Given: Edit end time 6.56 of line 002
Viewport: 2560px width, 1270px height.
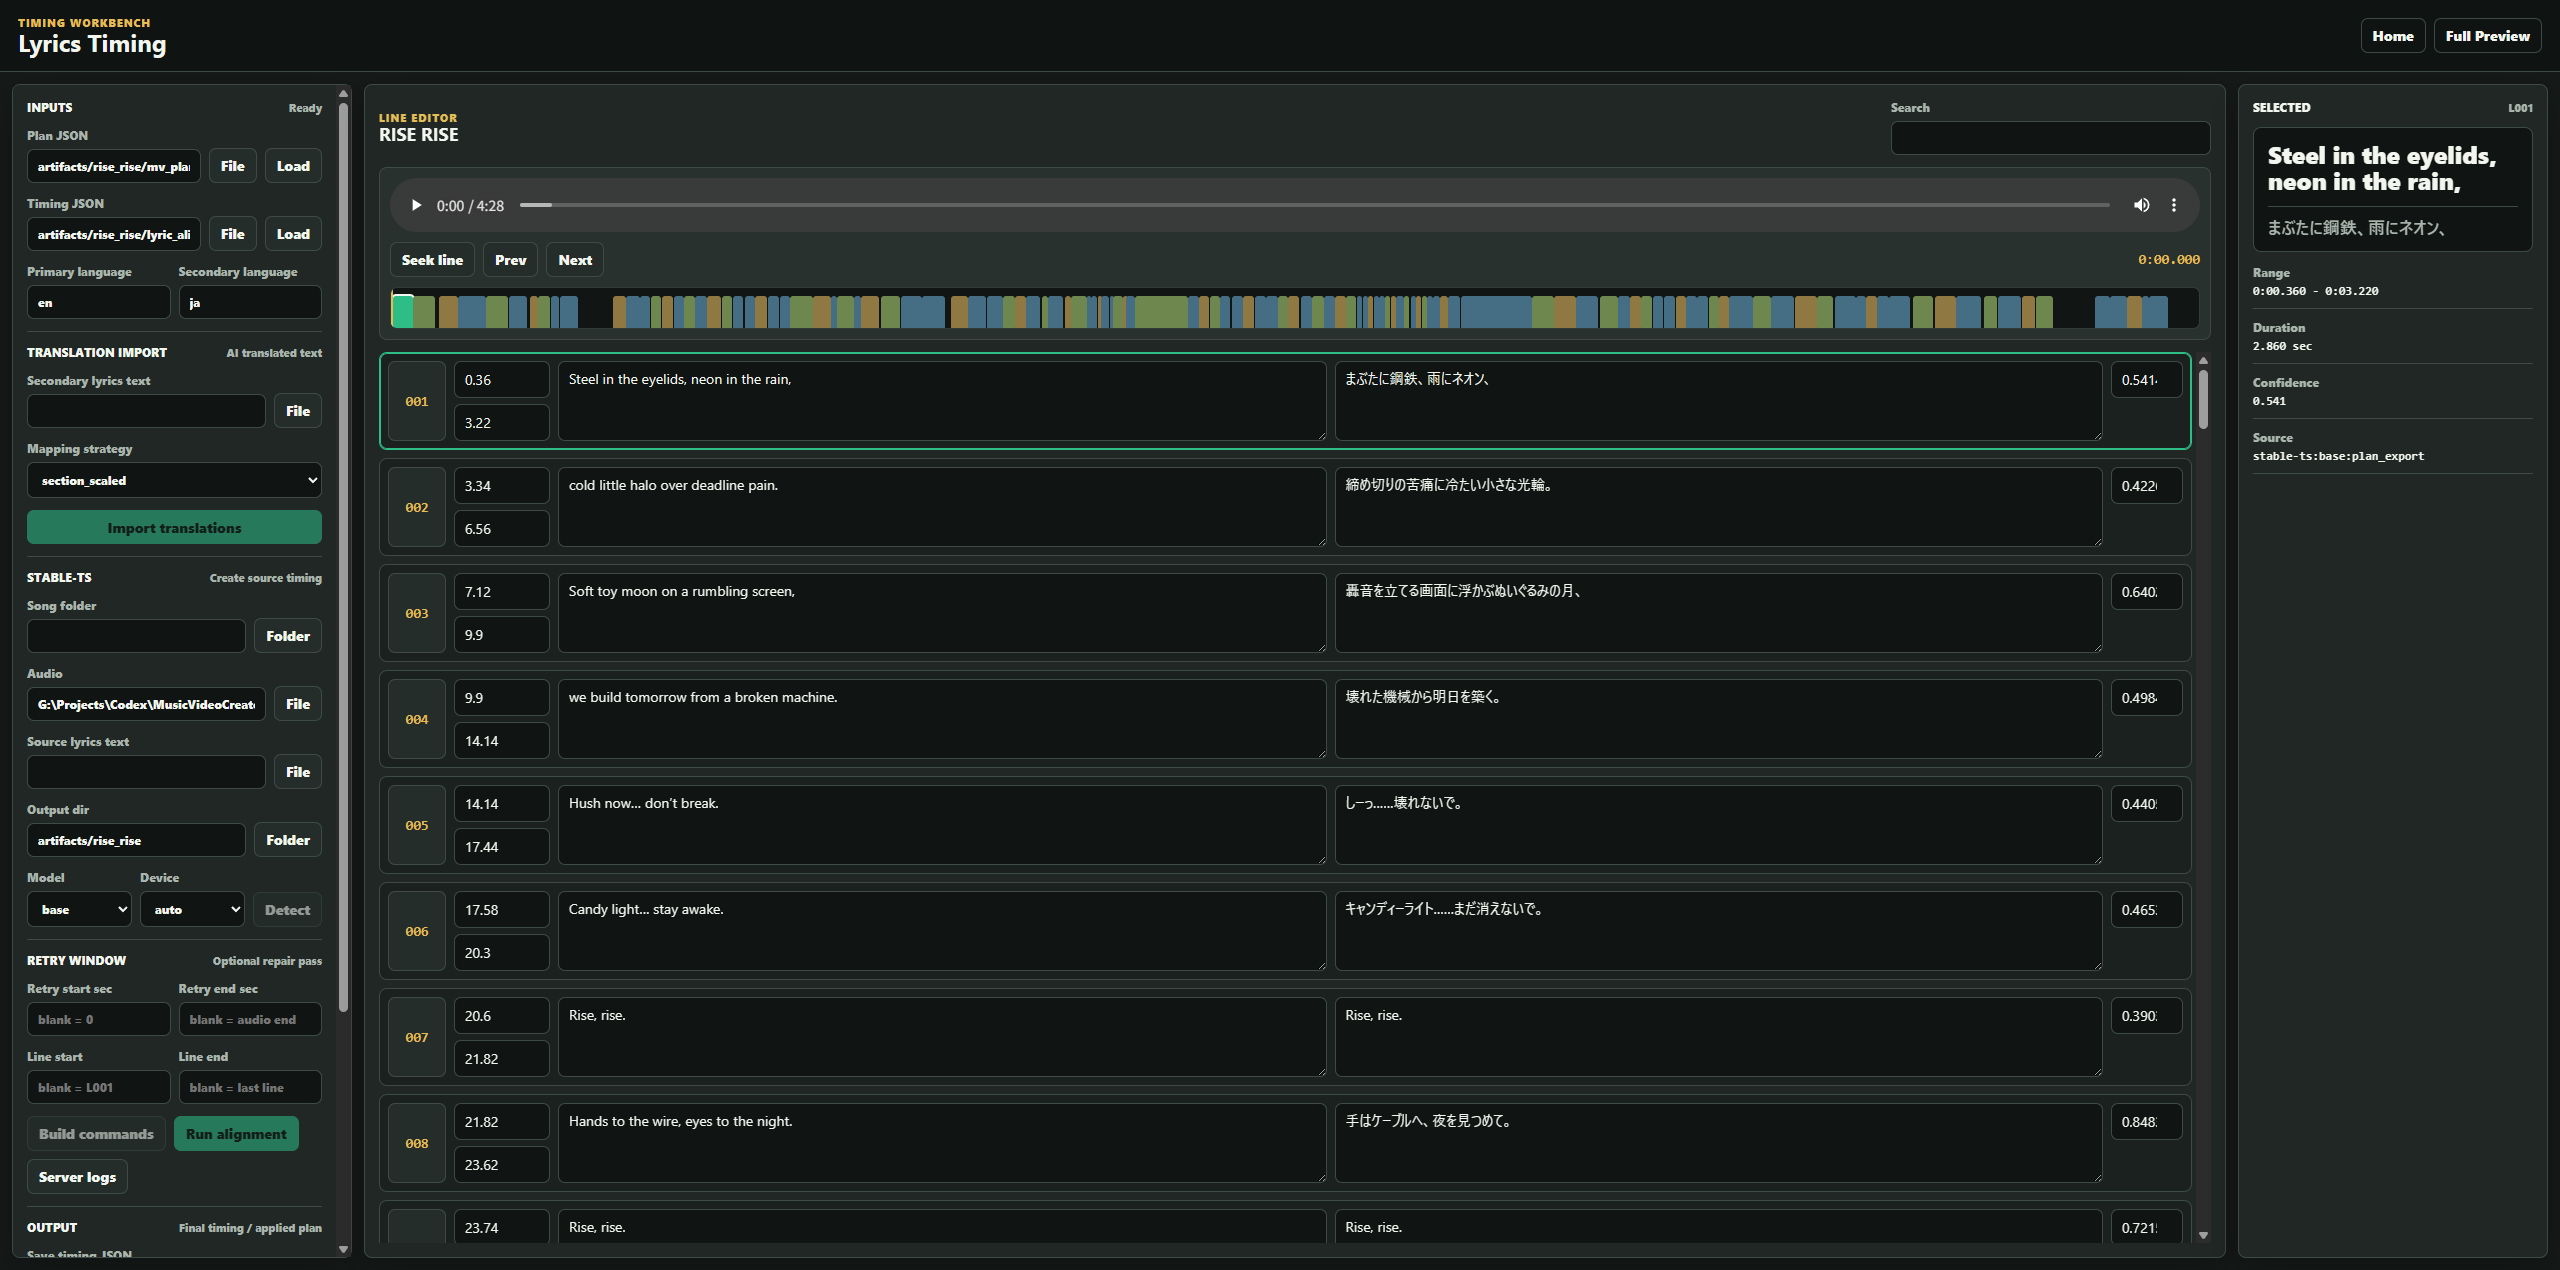Looking at the screenshot, I should tap(501, 529).
